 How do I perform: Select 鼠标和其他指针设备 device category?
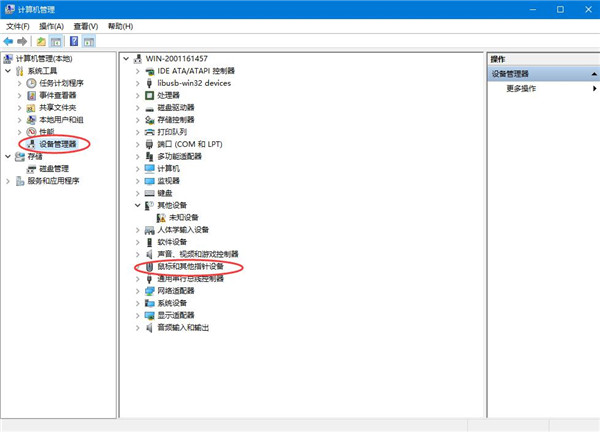(197, 267)
